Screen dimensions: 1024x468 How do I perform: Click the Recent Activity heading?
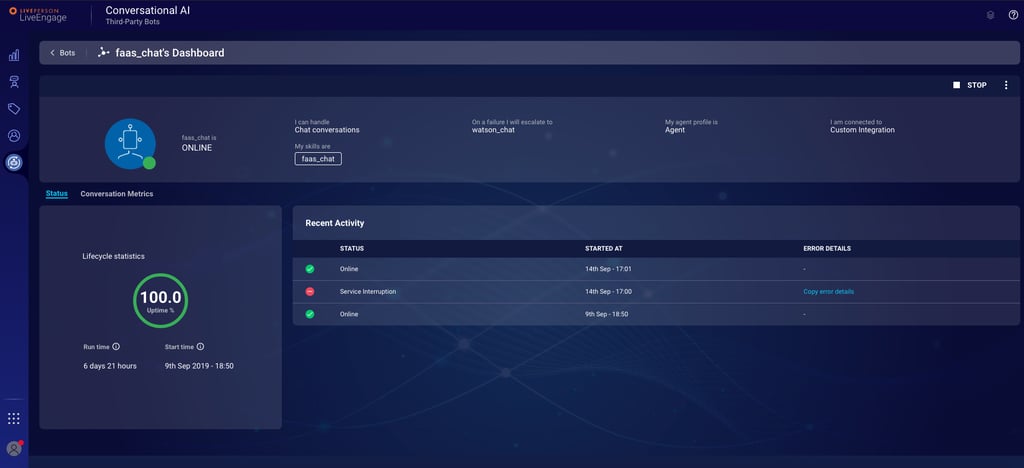coord(334,223)
